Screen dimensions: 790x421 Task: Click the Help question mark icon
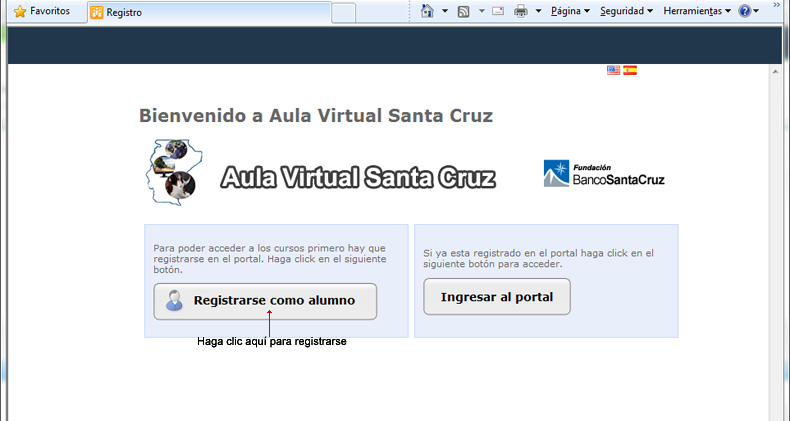click(x=745, y=11)
